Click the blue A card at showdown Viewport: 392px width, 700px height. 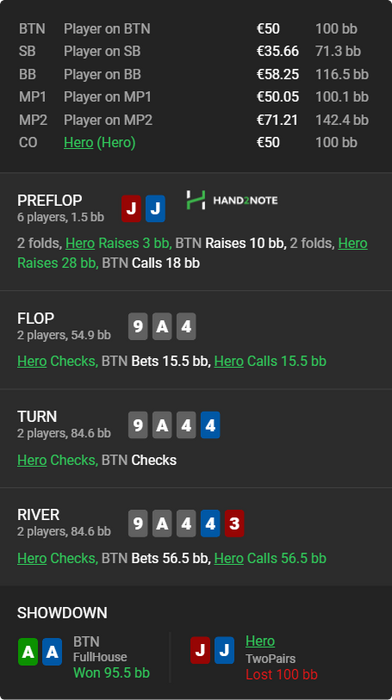[x=52, y=652]
